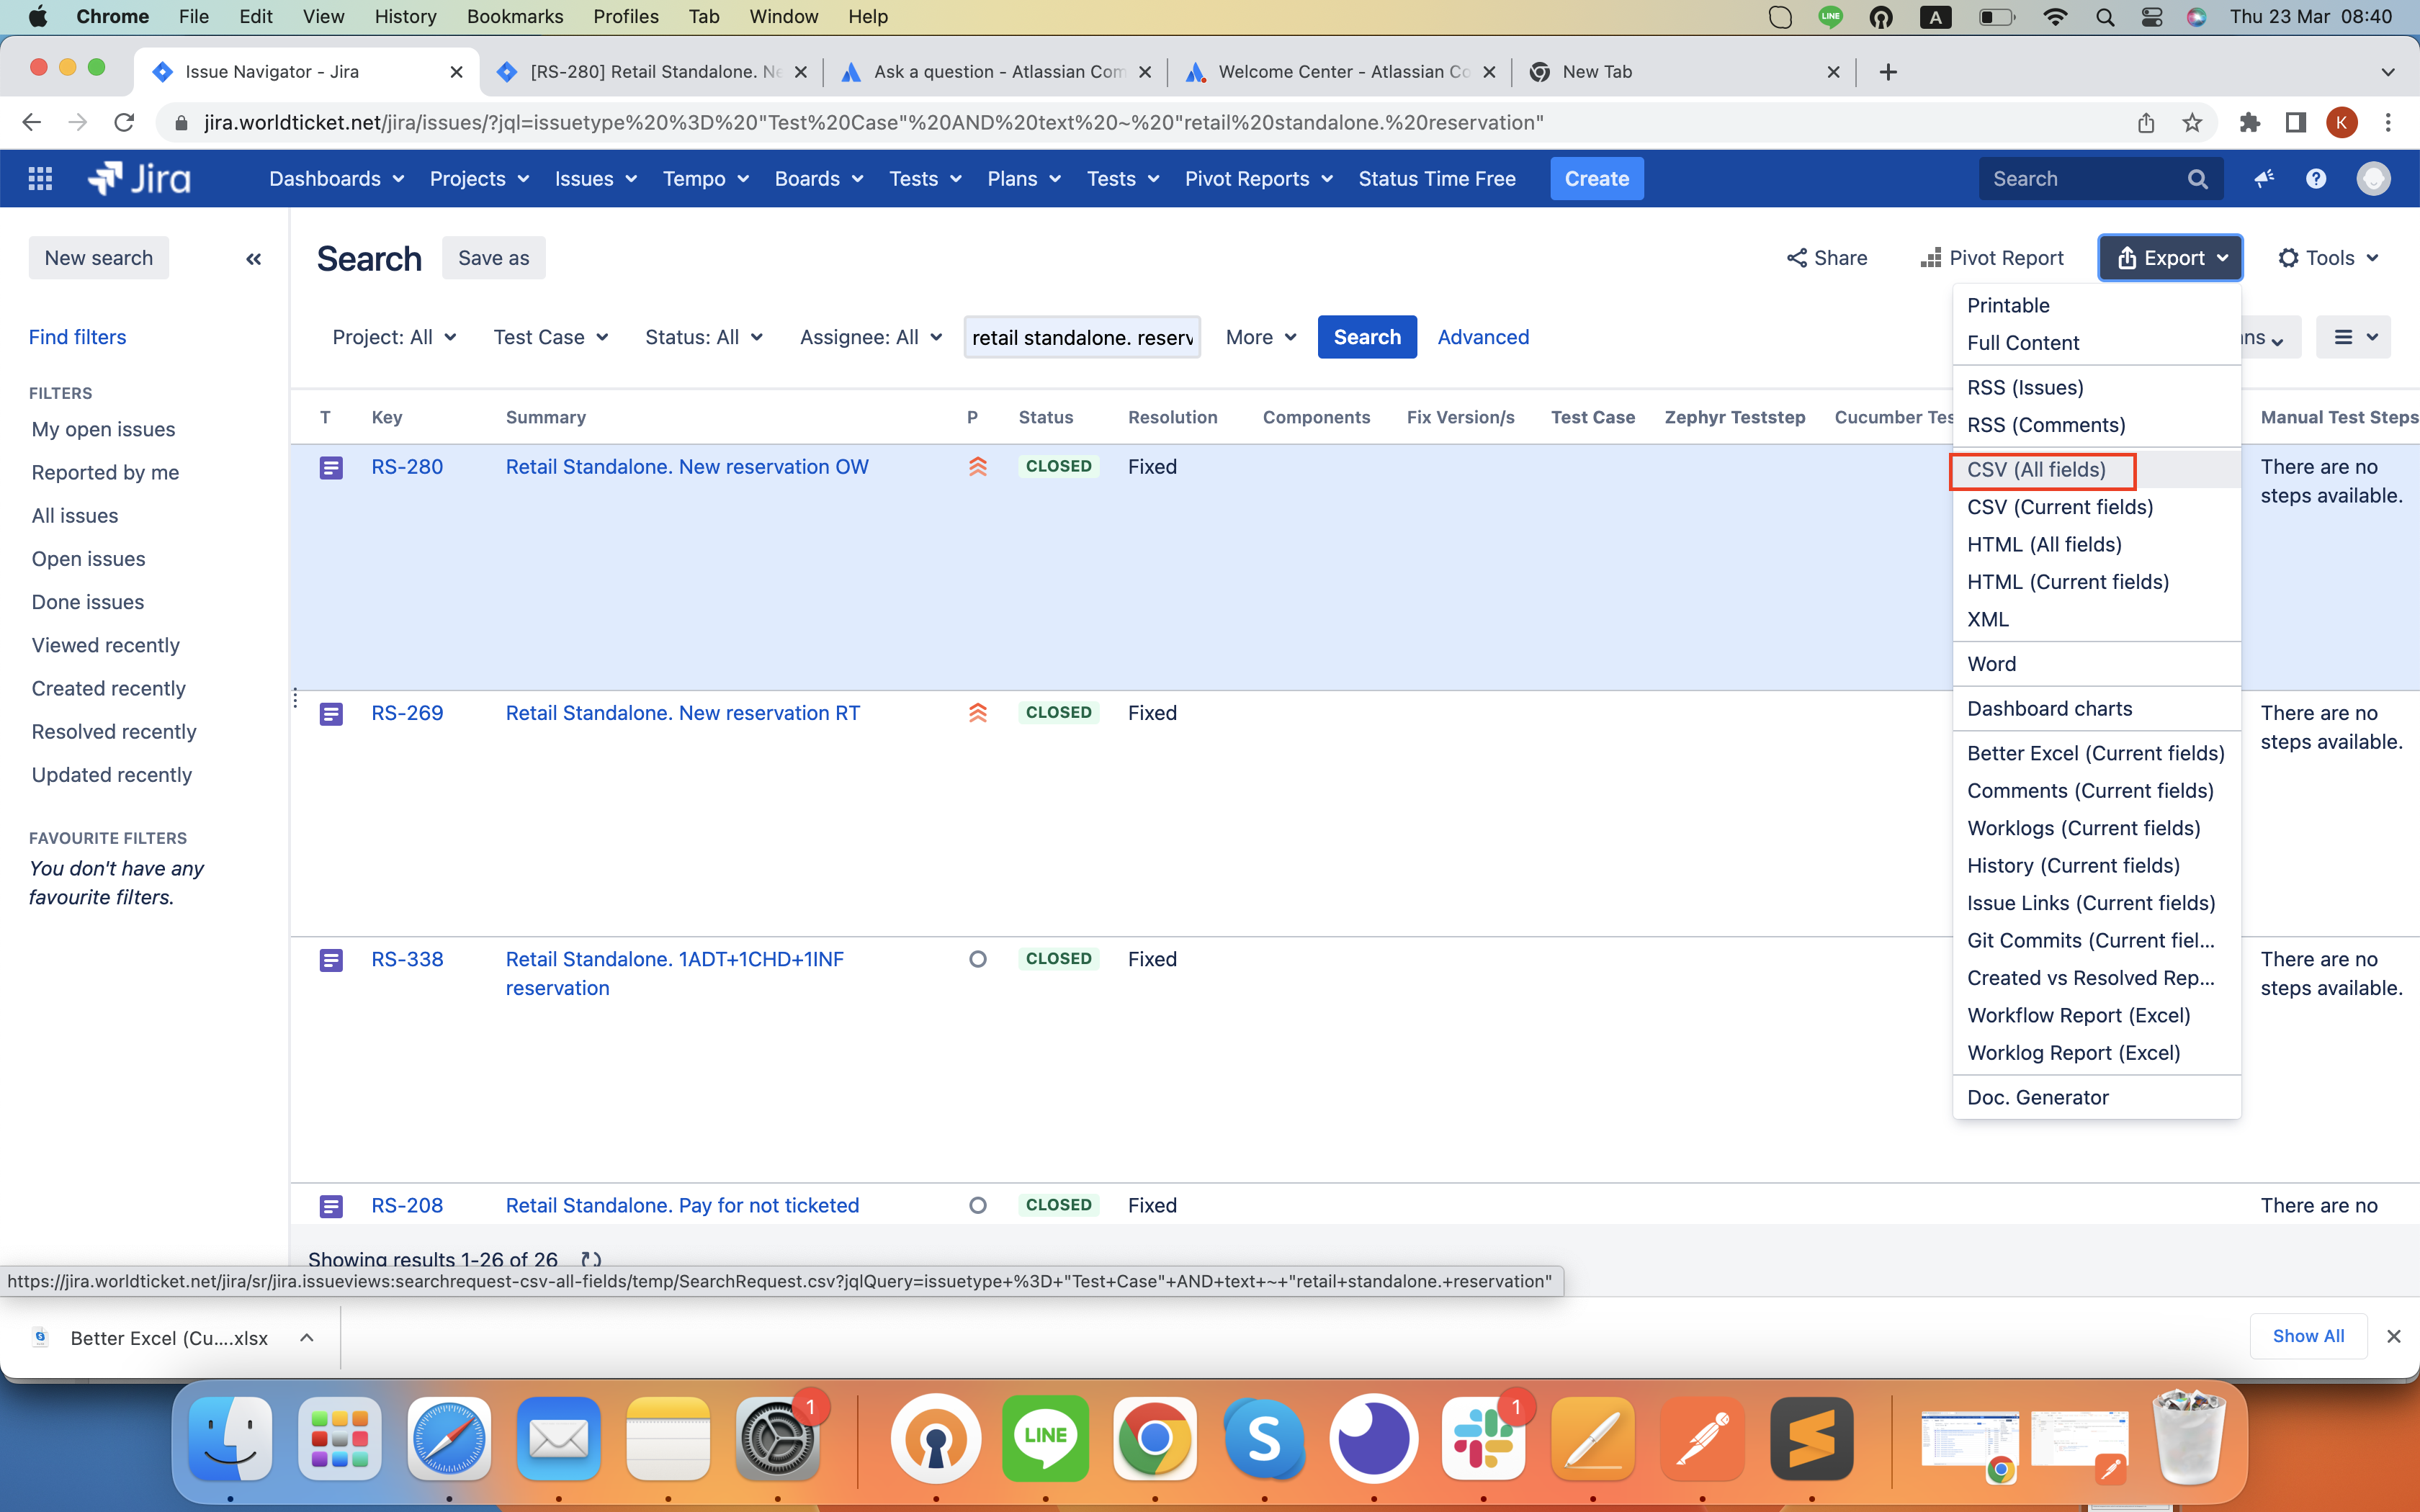
Task: Open the Jira help question mark icon
Action: tap(2316, 179)
